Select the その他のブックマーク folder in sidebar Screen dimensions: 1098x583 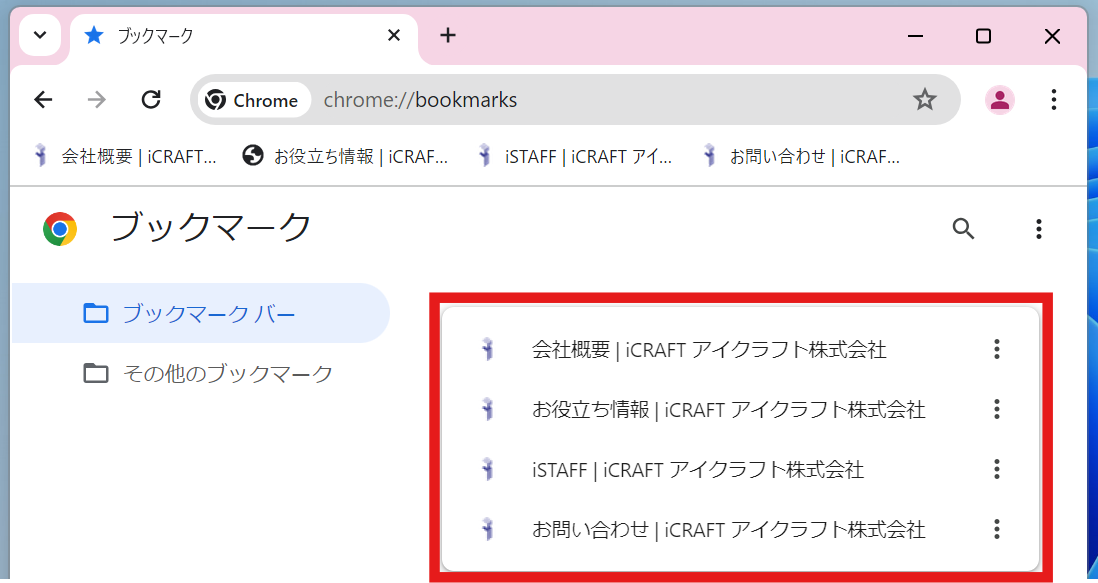(201, 373)
